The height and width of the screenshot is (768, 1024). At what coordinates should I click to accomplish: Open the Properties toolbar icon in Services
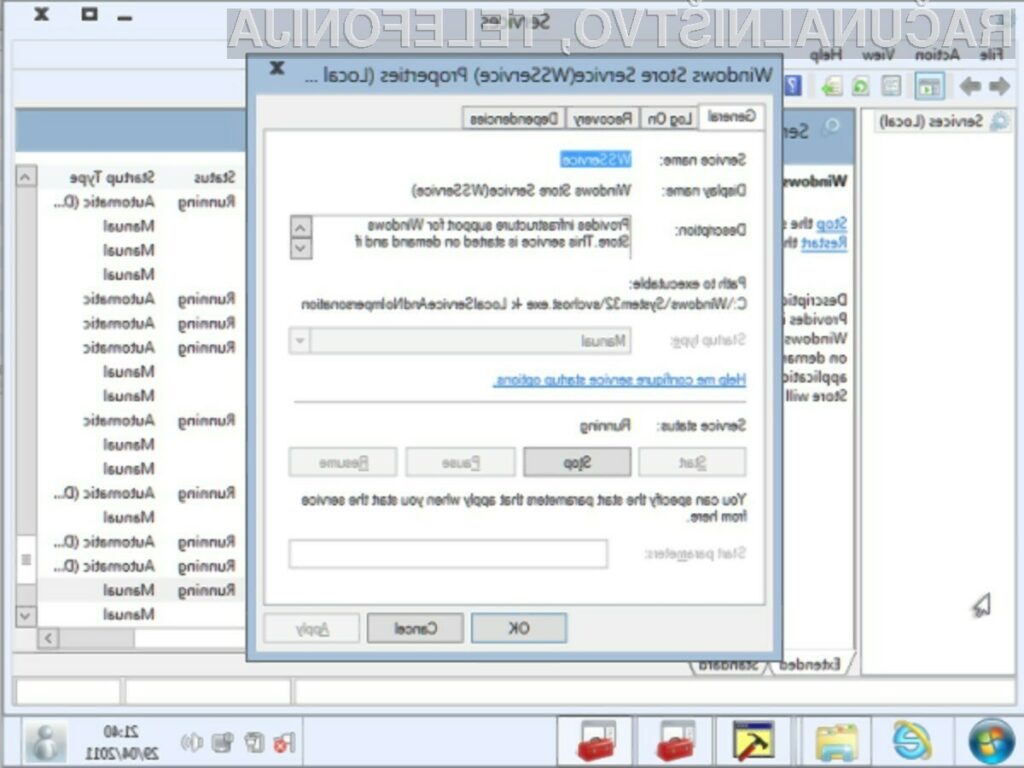[x=891, y=86]
